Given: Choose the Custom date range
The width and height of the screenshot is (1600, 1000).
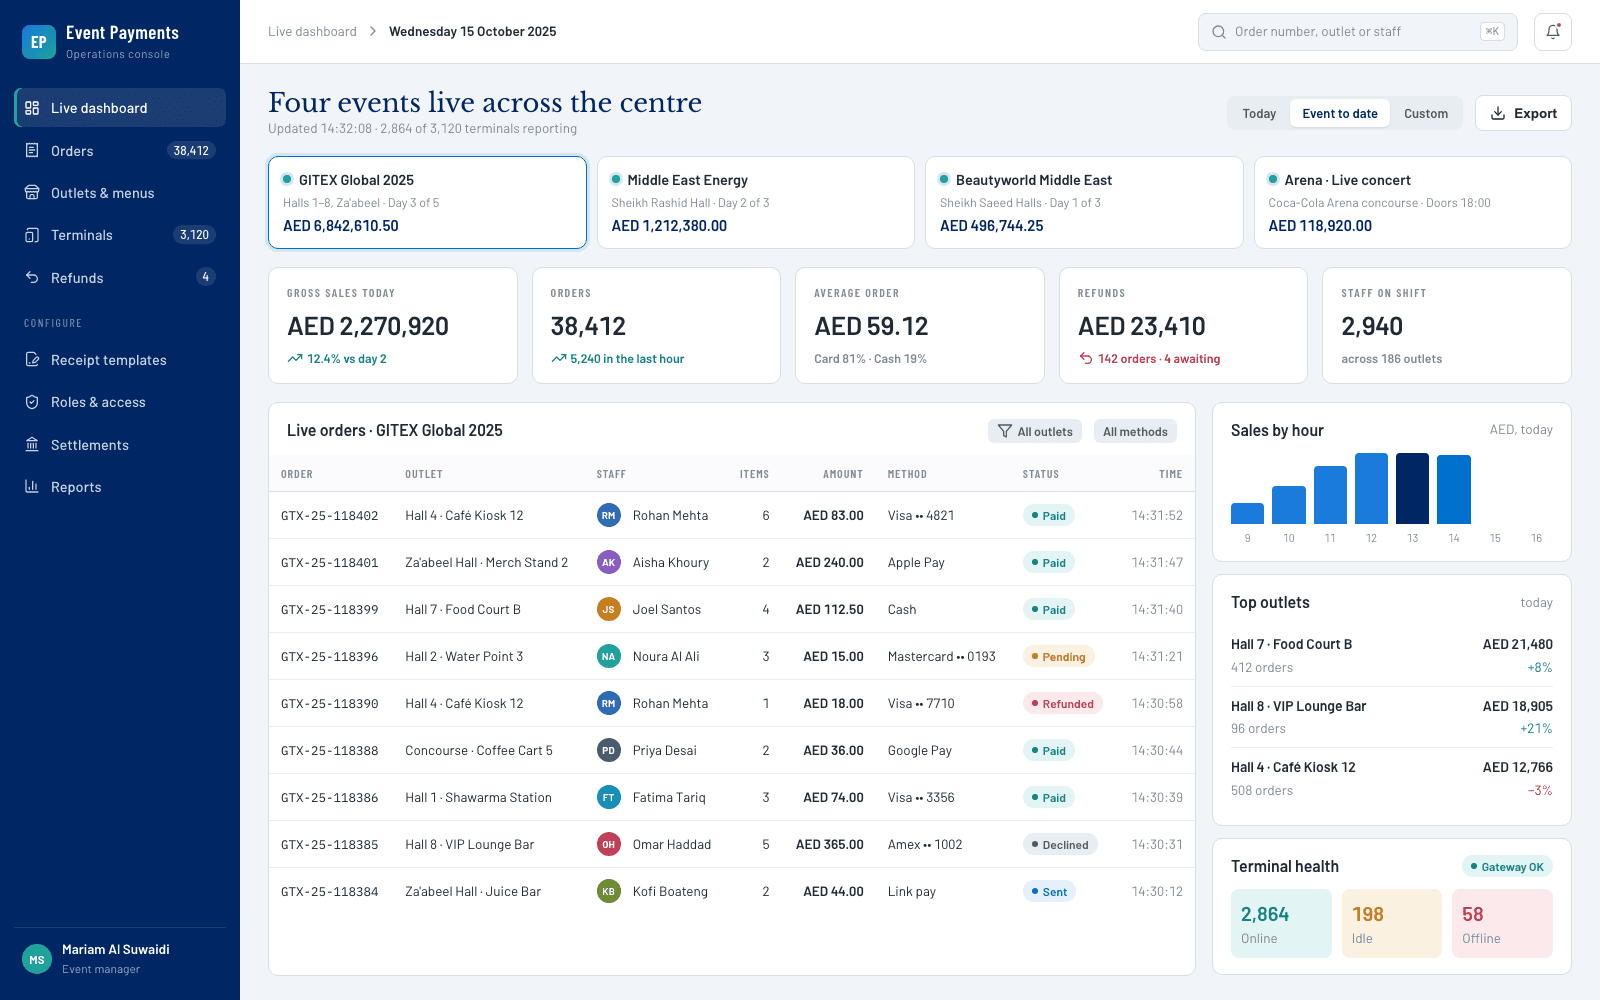Looking at the screenshot, I should (x=1426, y=114).
